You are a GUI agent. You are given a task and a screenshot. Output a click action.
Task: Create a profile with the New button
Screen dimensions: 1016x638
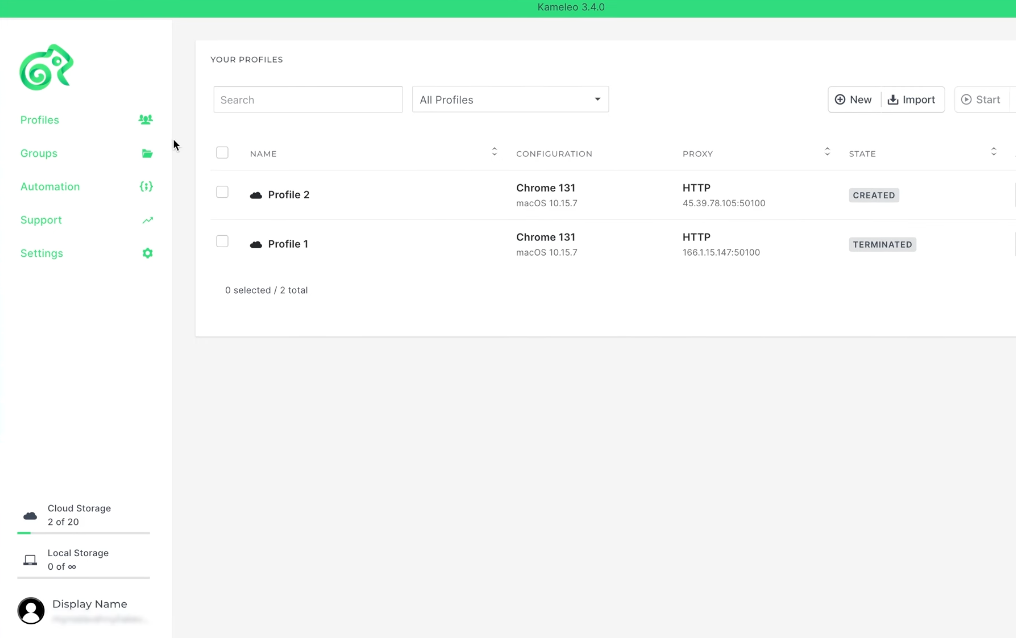click(x=854, y=100)
